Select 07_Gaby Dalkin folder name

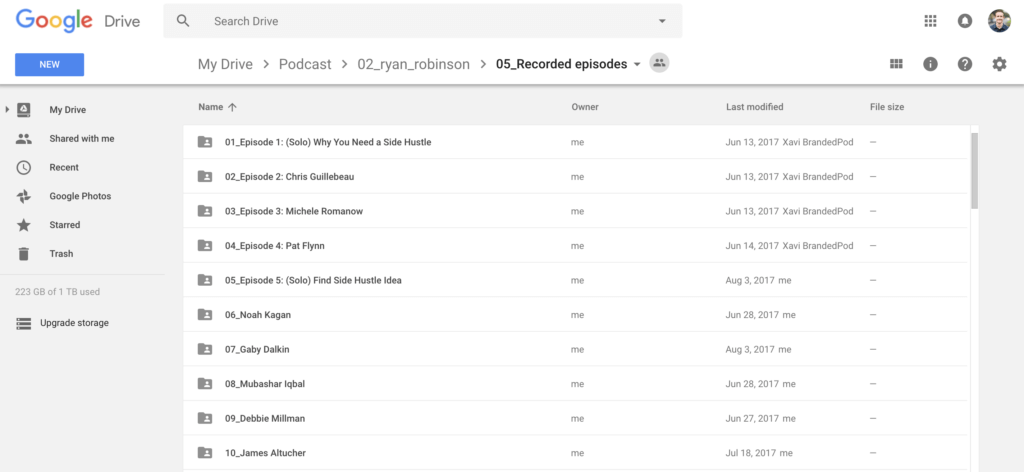[257, 349]
